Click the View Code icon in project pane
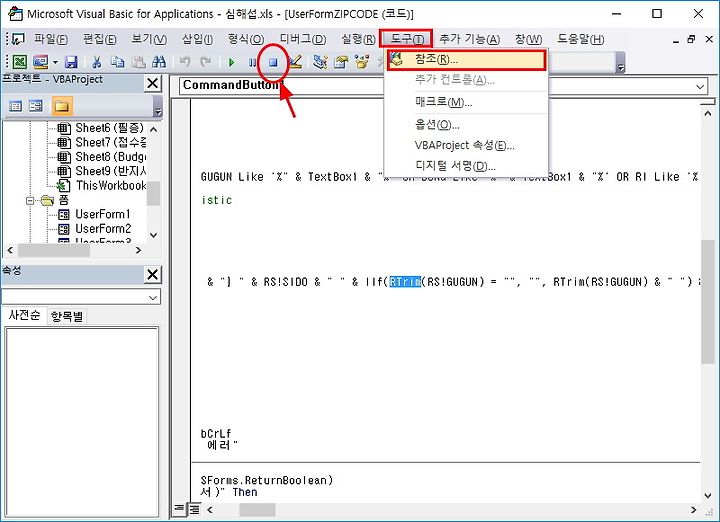Viewport: 720px width, 522px height. coord(16,106)
